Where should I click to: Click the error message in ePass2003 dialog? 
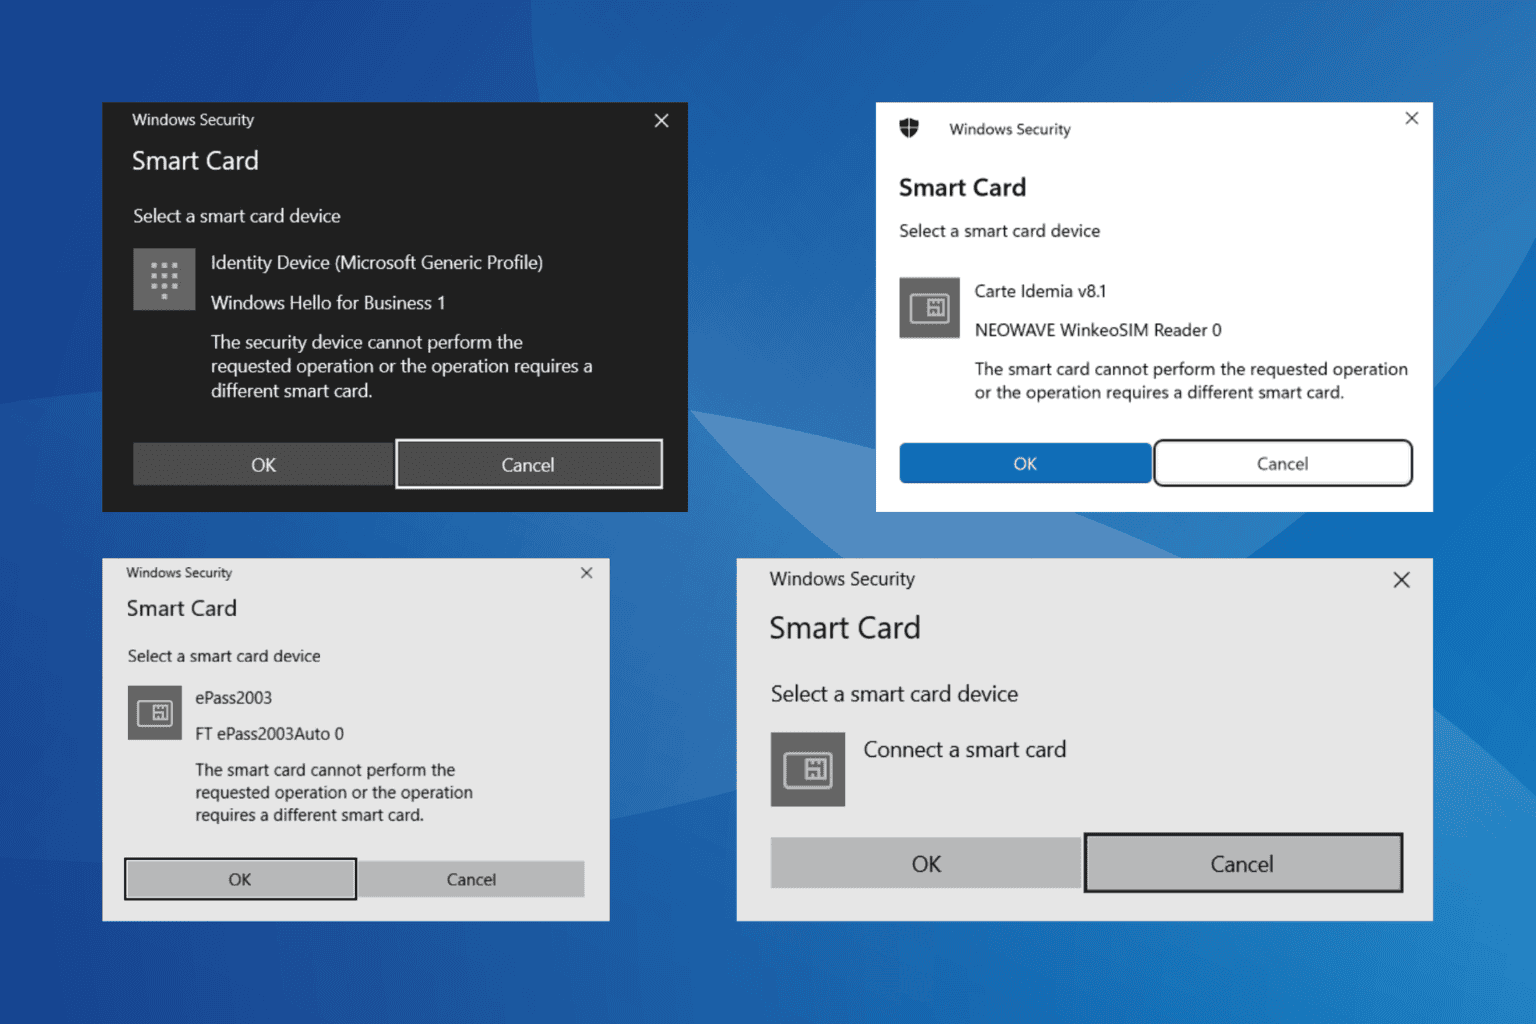click(x=334, y=792)
